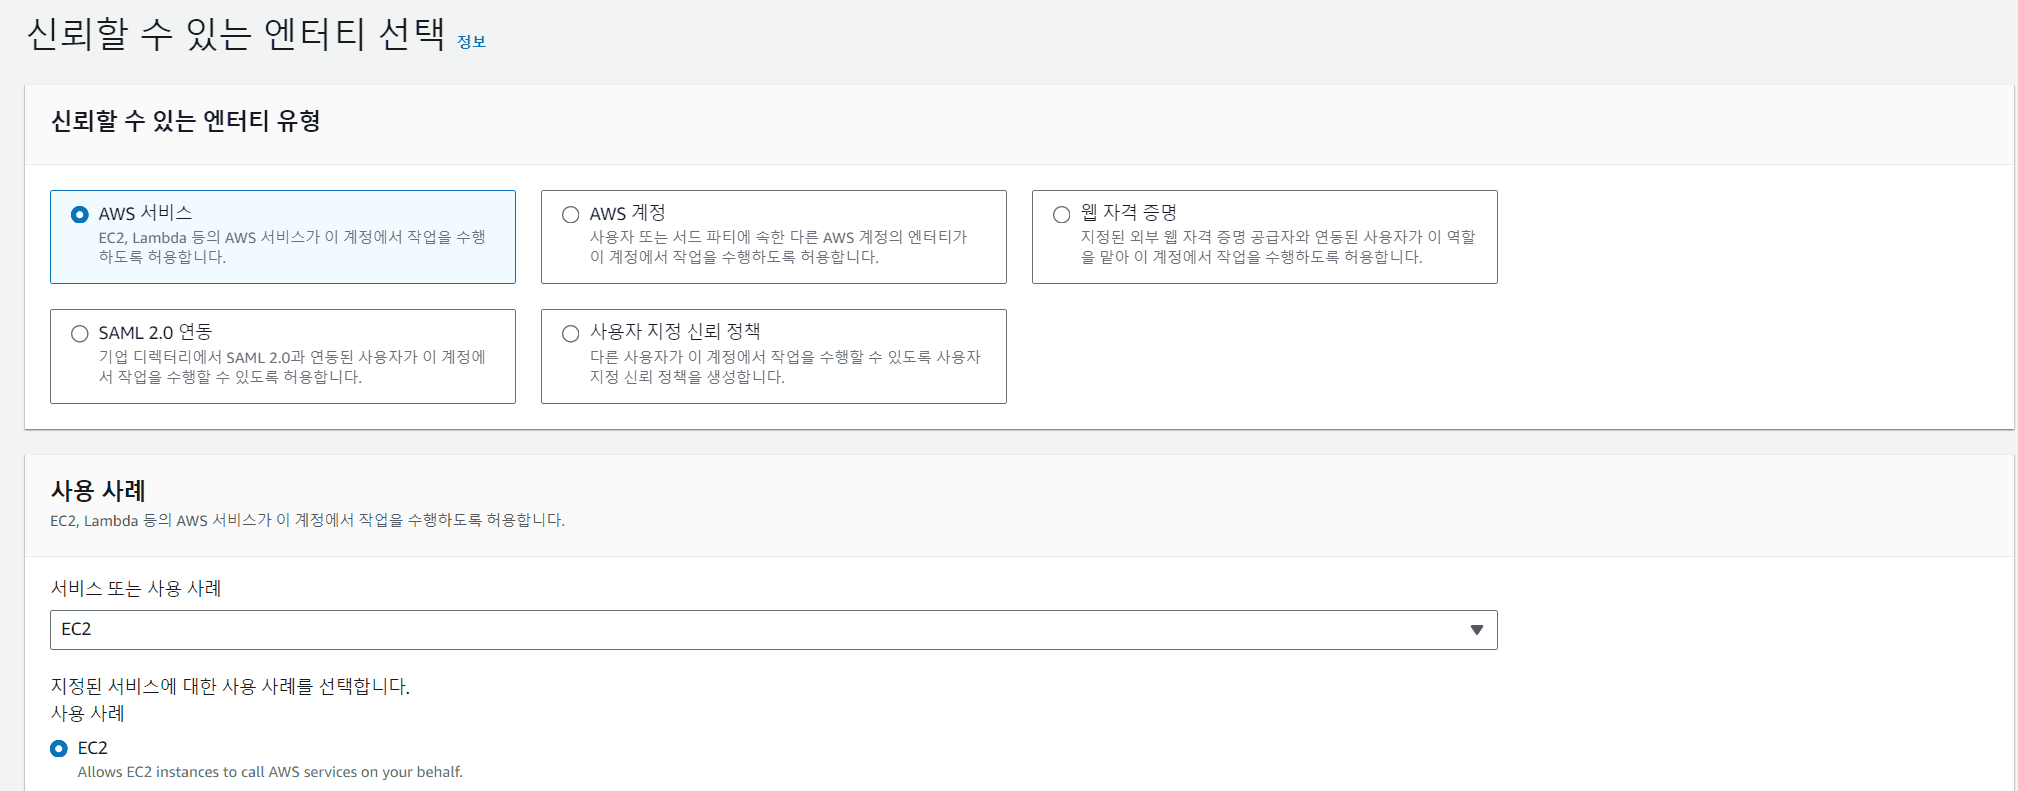
Task: Select the 사용자 지정 신뢰 정책 radio button
Action: point(571,334)
